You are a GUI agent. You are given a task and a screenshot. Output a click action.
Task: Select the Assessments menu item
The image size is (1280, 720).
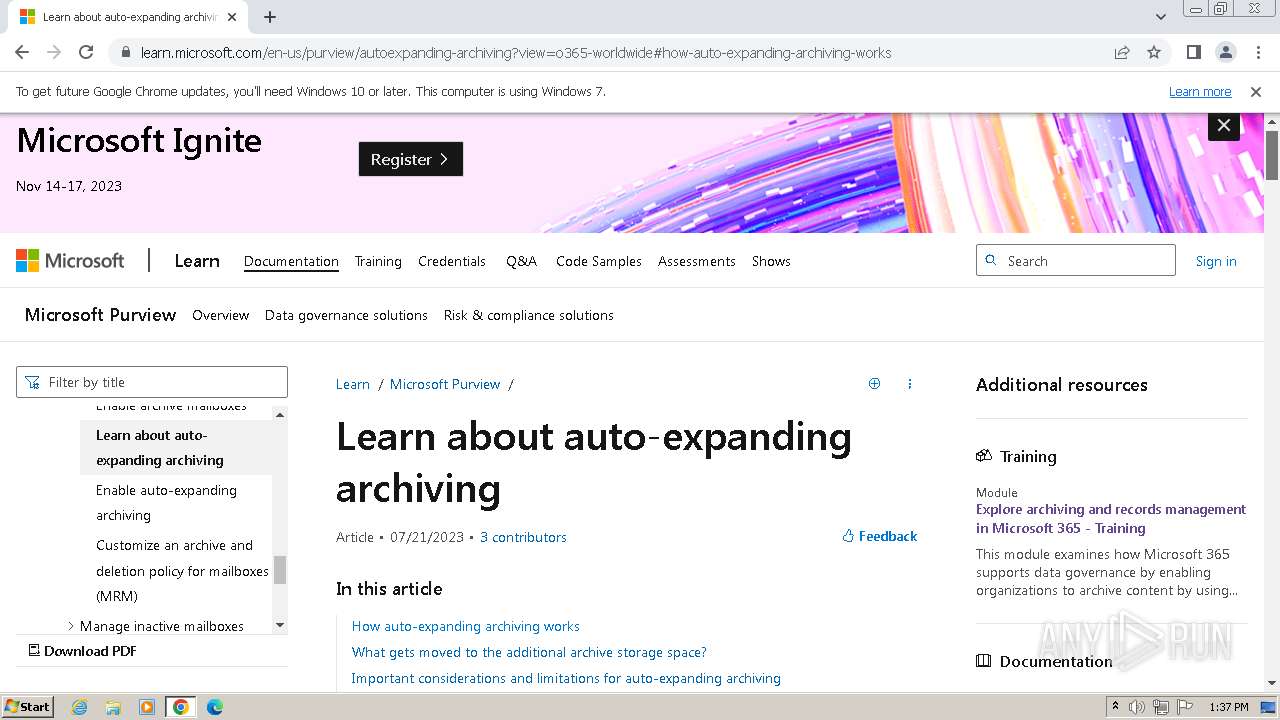pyautogui.click(x=697, y=261)
